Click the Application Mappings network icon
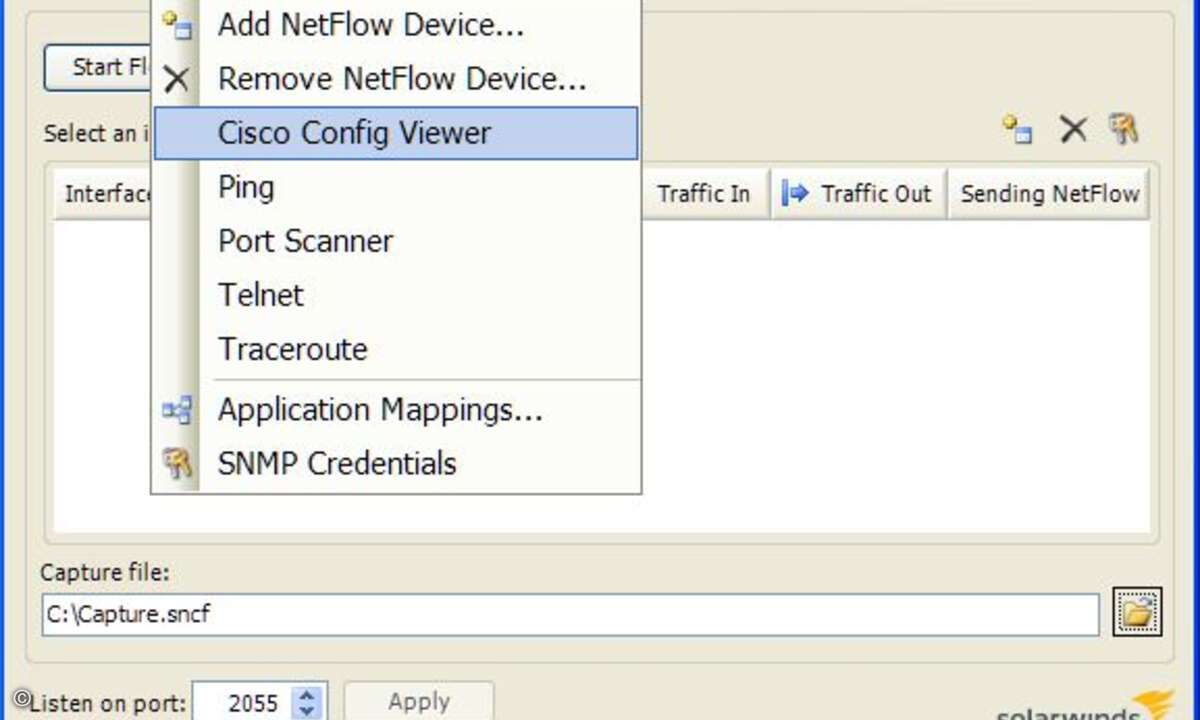This screenshot has height=720, width=1200. (x=177, y=410)
